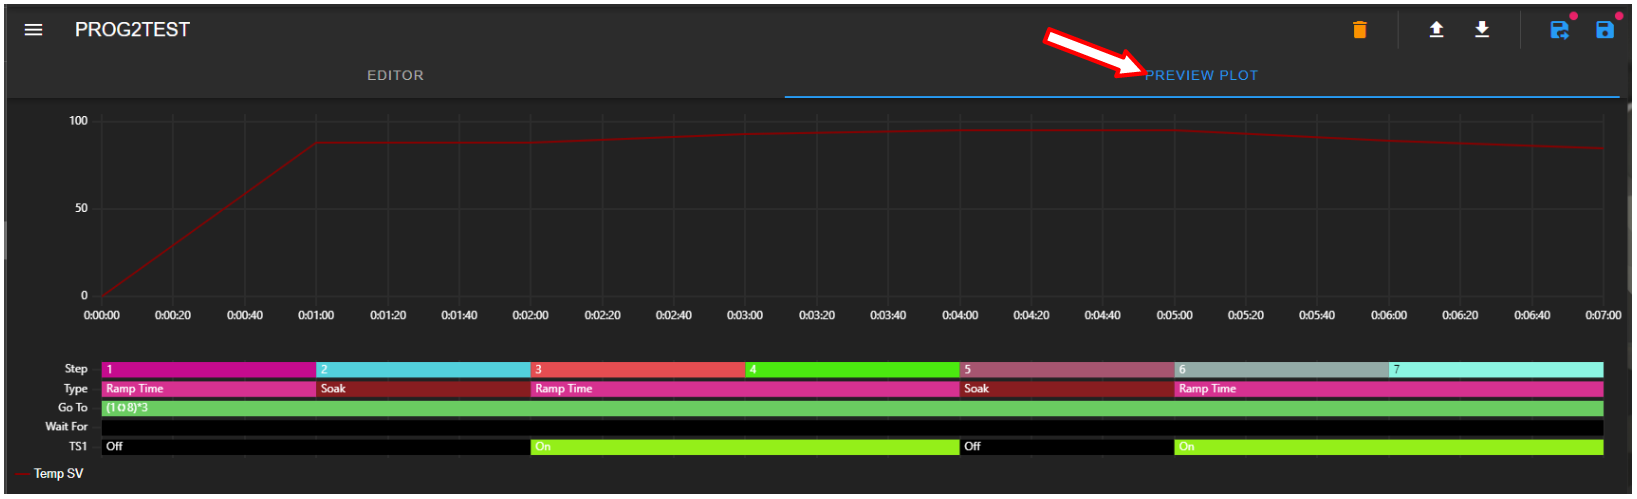1637x499 pixels.
Task: Click the 0:02:00 time axis label
Action: (531, 315)
